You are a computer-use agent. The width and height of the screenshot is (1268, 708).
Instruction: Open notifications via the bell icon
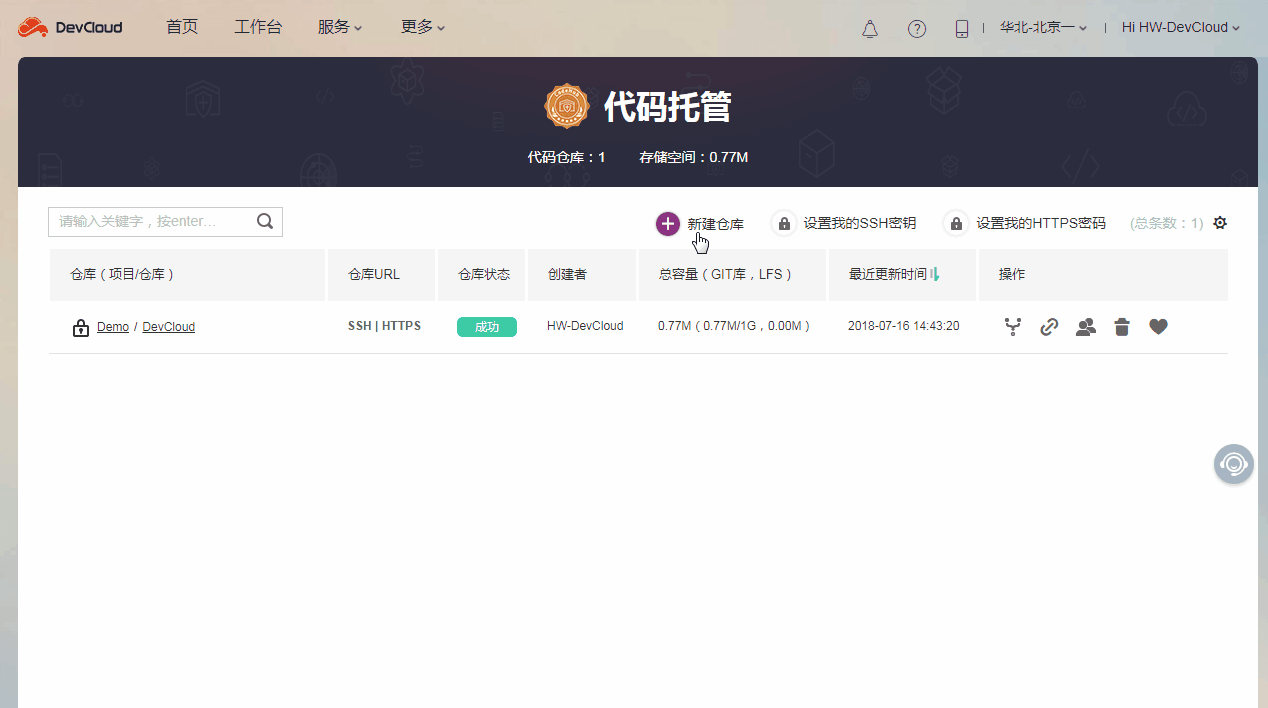pos(869,28)
